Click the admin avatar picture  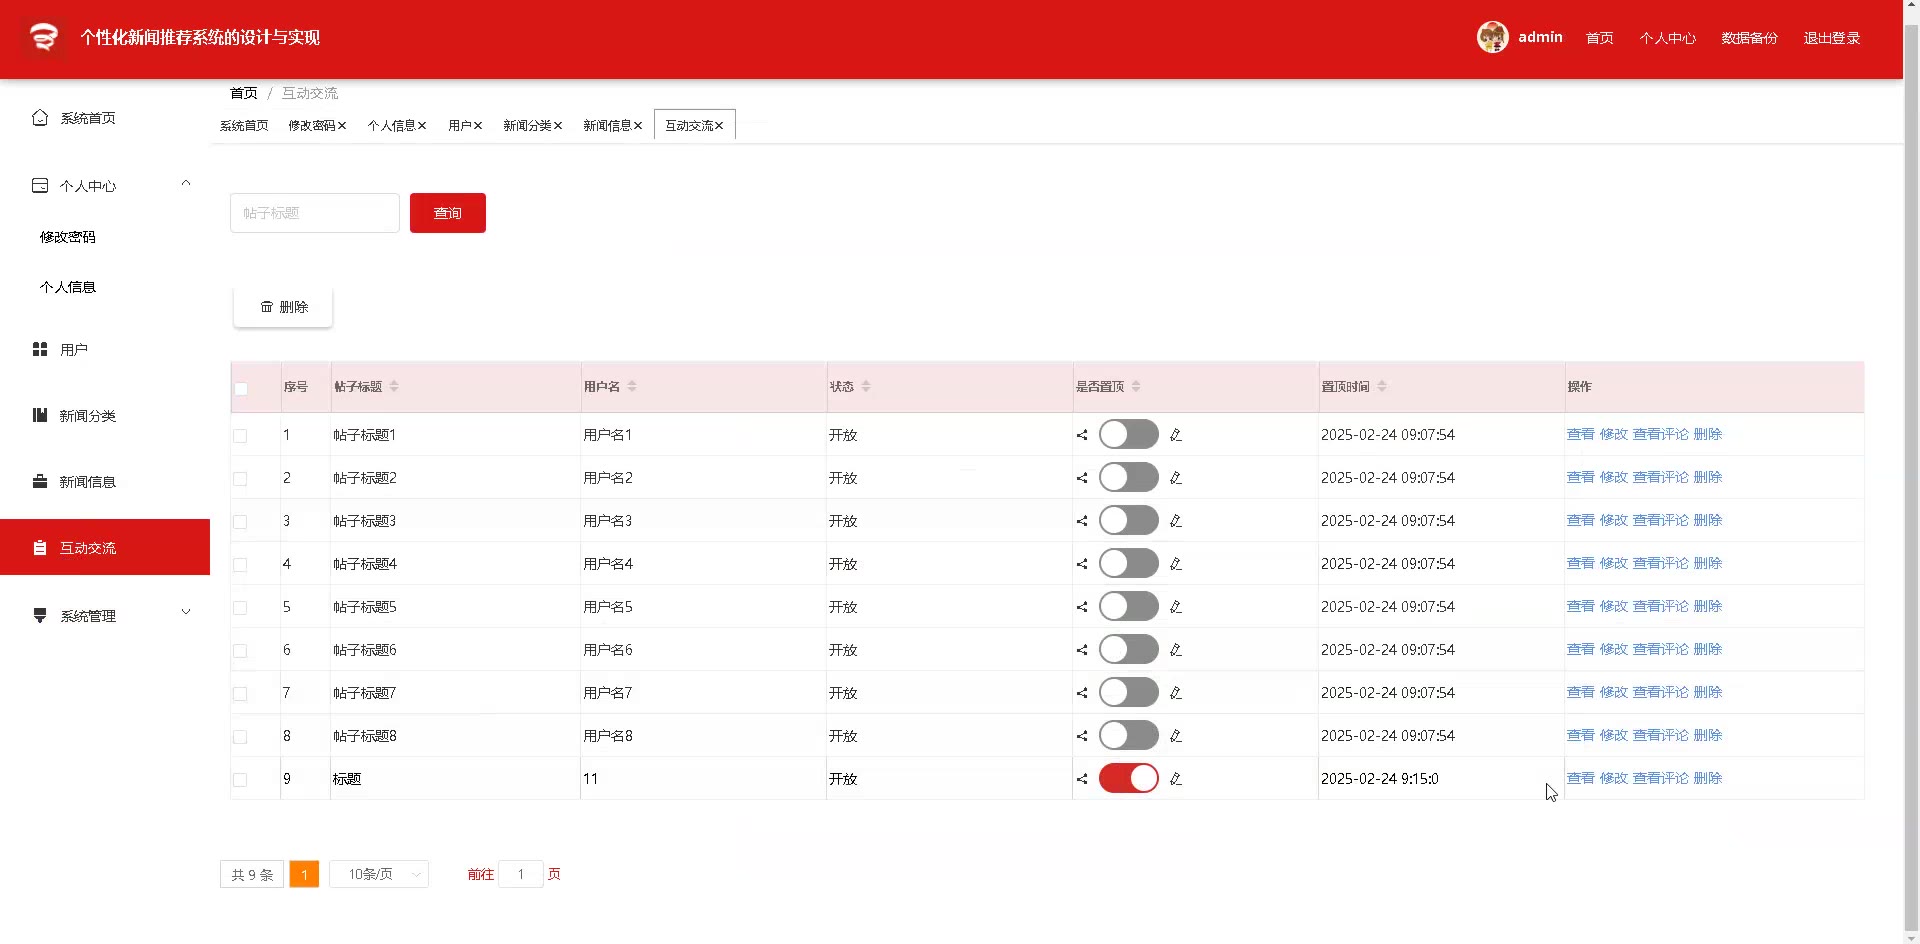pos(1492,38)
